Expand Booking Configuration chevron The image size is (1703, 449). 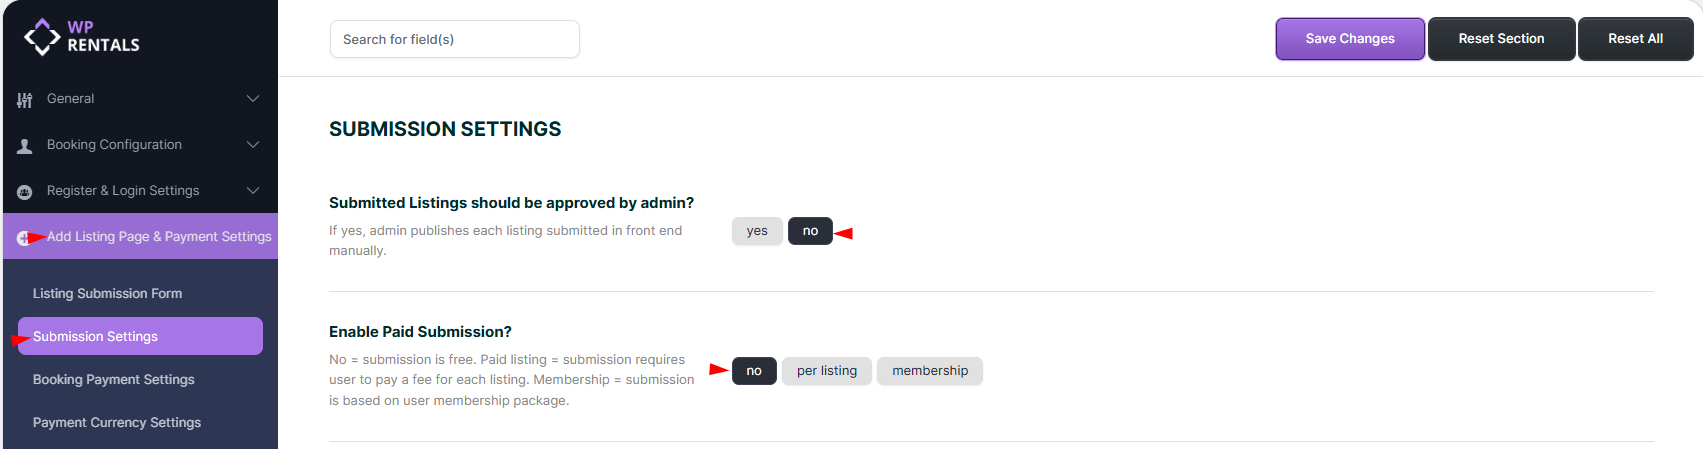click(253, 145)
